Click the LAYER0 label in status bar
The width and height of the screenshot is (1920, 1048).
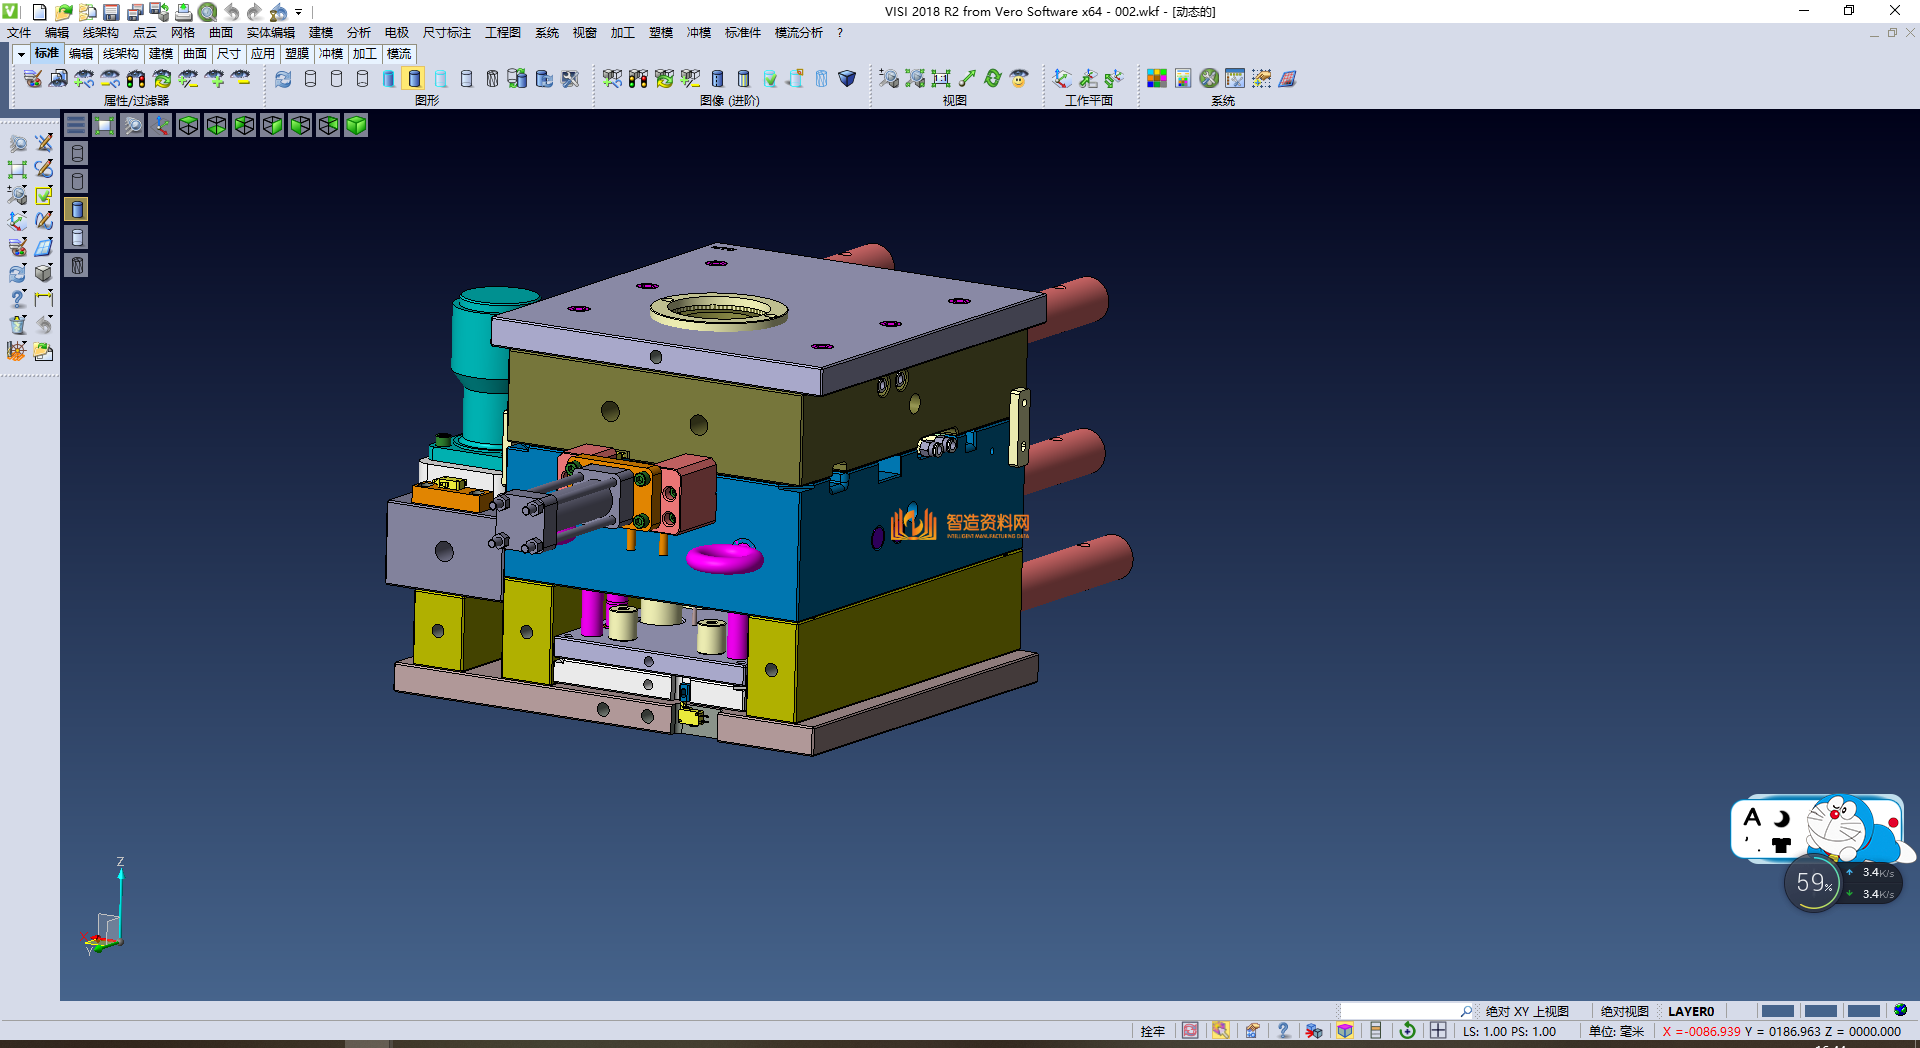pos(1691,1011)
